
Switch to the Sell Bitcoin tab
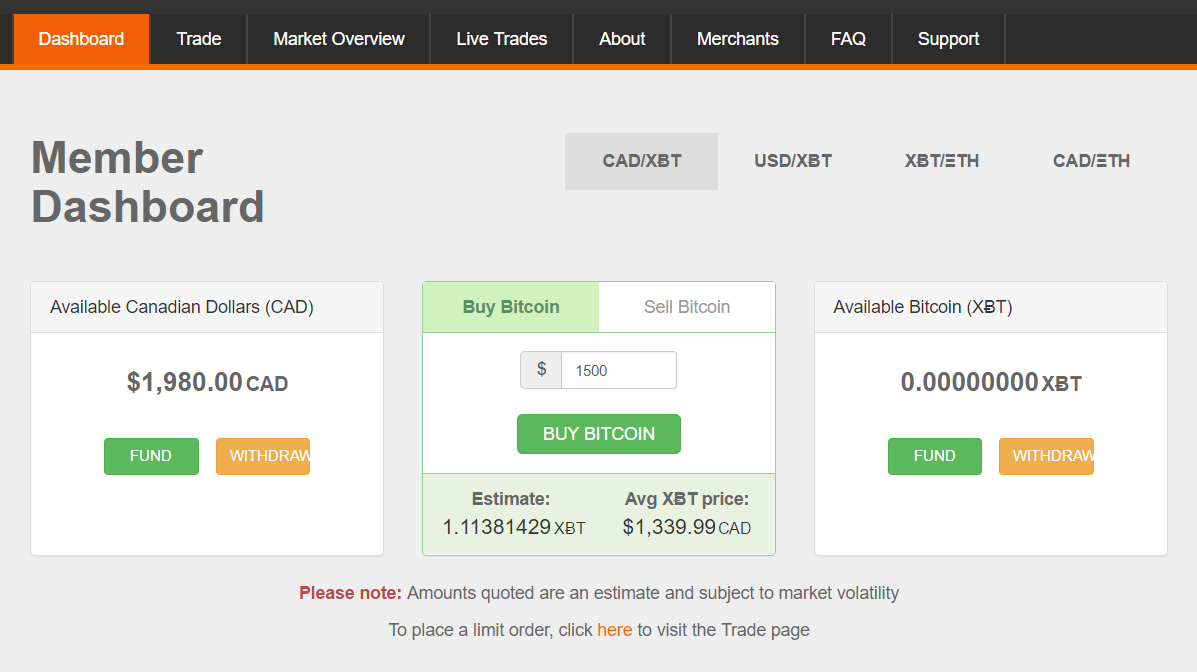click(x=686, y=307)
